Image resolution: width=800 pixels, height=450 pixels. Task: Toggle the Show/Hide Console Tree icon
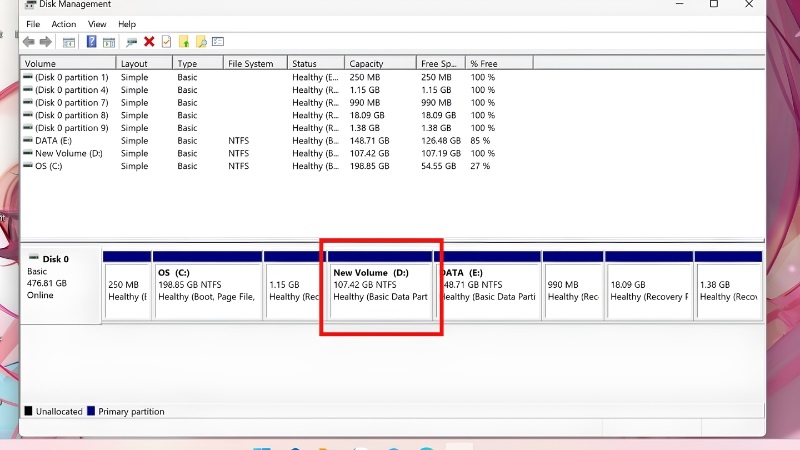(69, 42)
